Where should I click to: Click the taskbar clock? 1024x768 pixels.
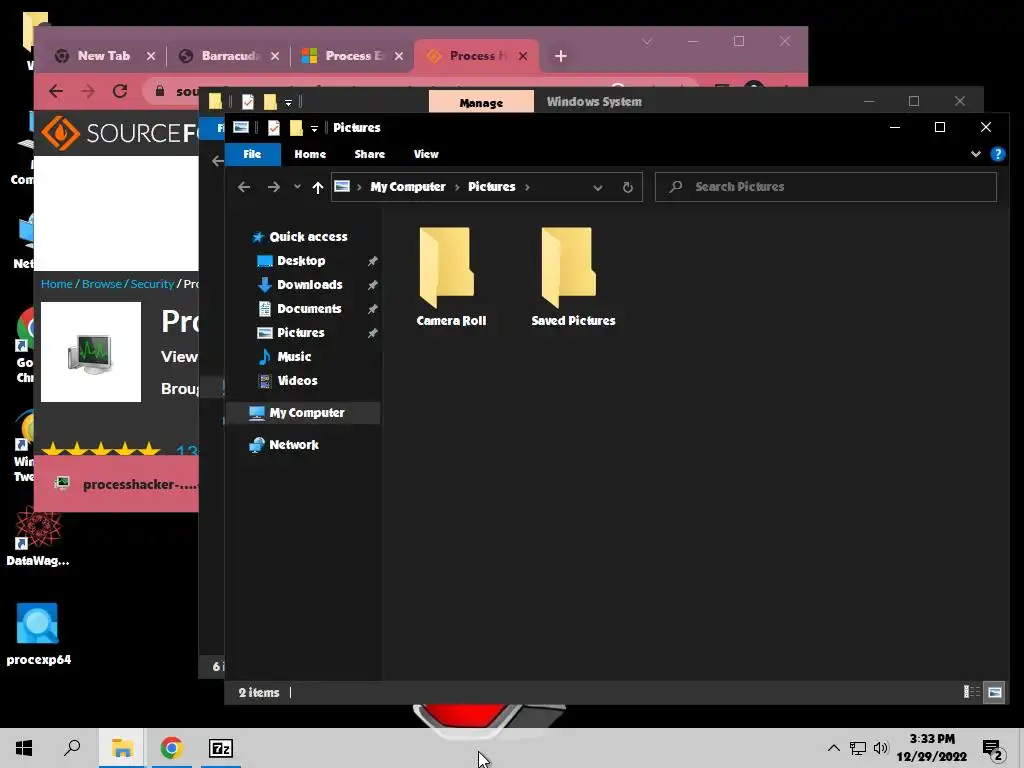point(931,748)
